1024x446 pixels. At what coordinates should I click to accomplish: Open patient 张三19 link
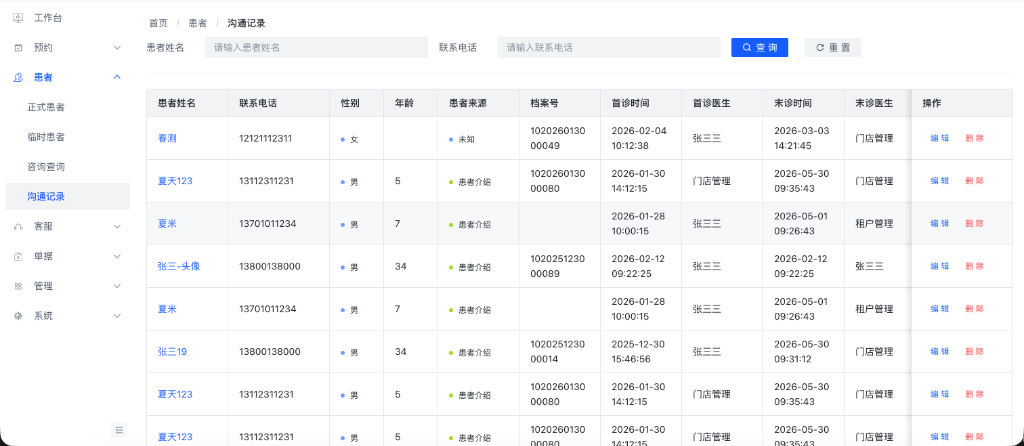pyautogui.click(x=172, y=352)
